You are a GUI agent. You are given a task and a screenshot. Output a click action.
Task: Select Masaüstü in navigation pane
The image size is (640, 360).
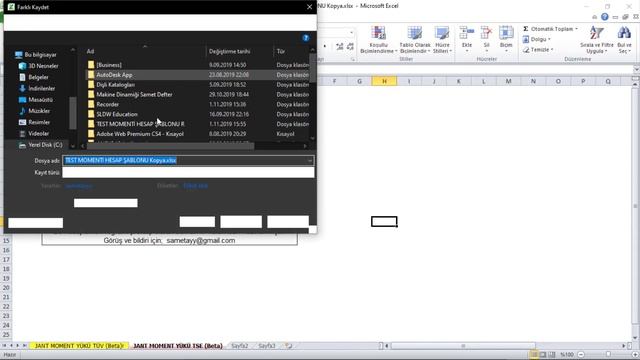(x=36, y=100)
